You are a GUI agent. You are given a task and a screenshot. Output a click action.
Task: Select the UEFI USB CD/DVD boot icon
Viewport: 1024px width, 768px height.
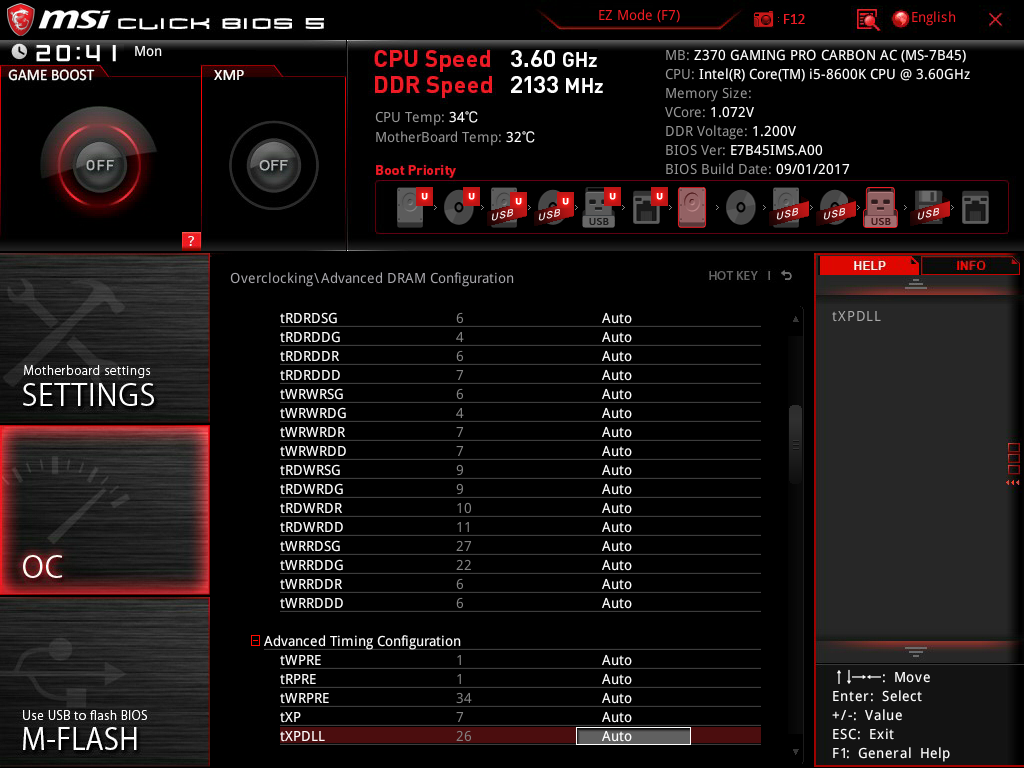[x=555, y=207]
